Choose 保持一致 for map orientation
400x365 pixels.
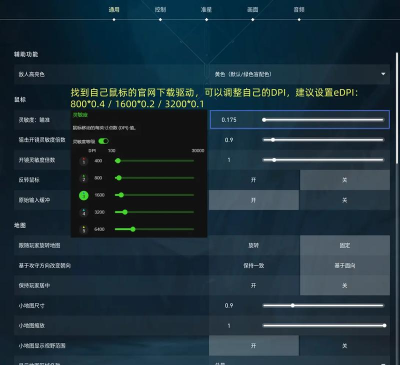pyautogui.click(x=254, y=266)
